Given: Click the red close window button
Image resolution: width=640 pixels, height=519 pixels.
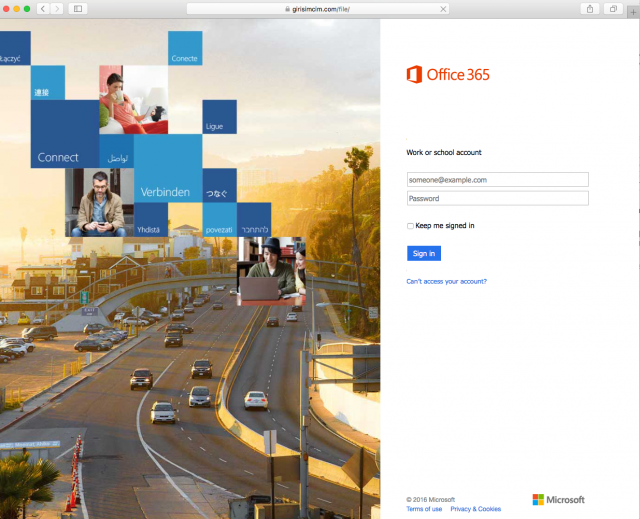Looking at the screenshot, I should 6,9.
